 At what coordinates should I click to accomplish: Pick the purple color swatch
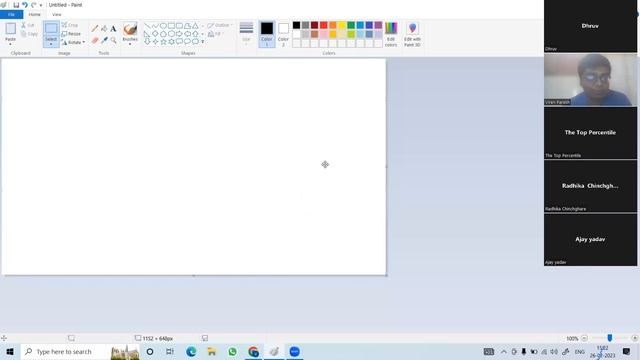point(378,25)
